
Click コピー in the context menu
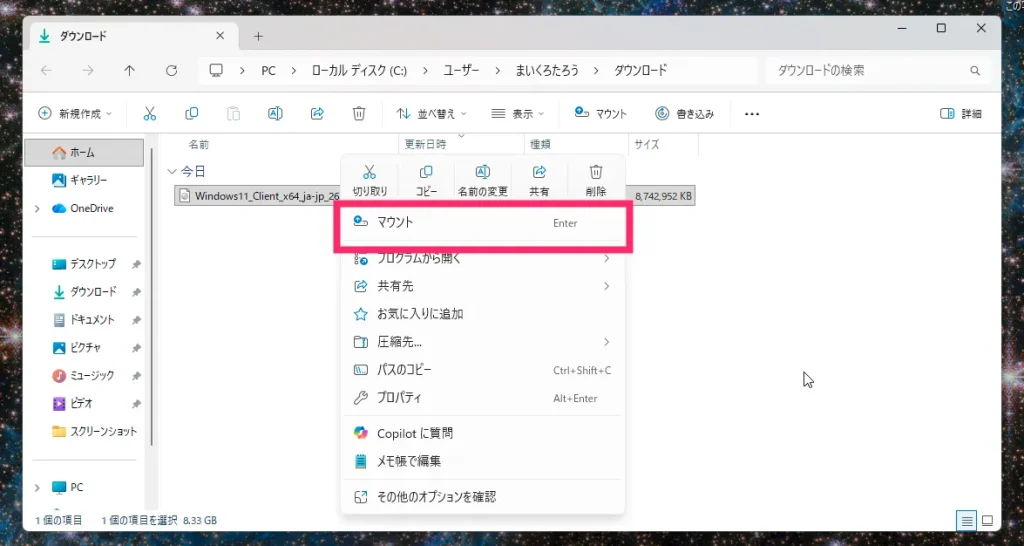426,180
